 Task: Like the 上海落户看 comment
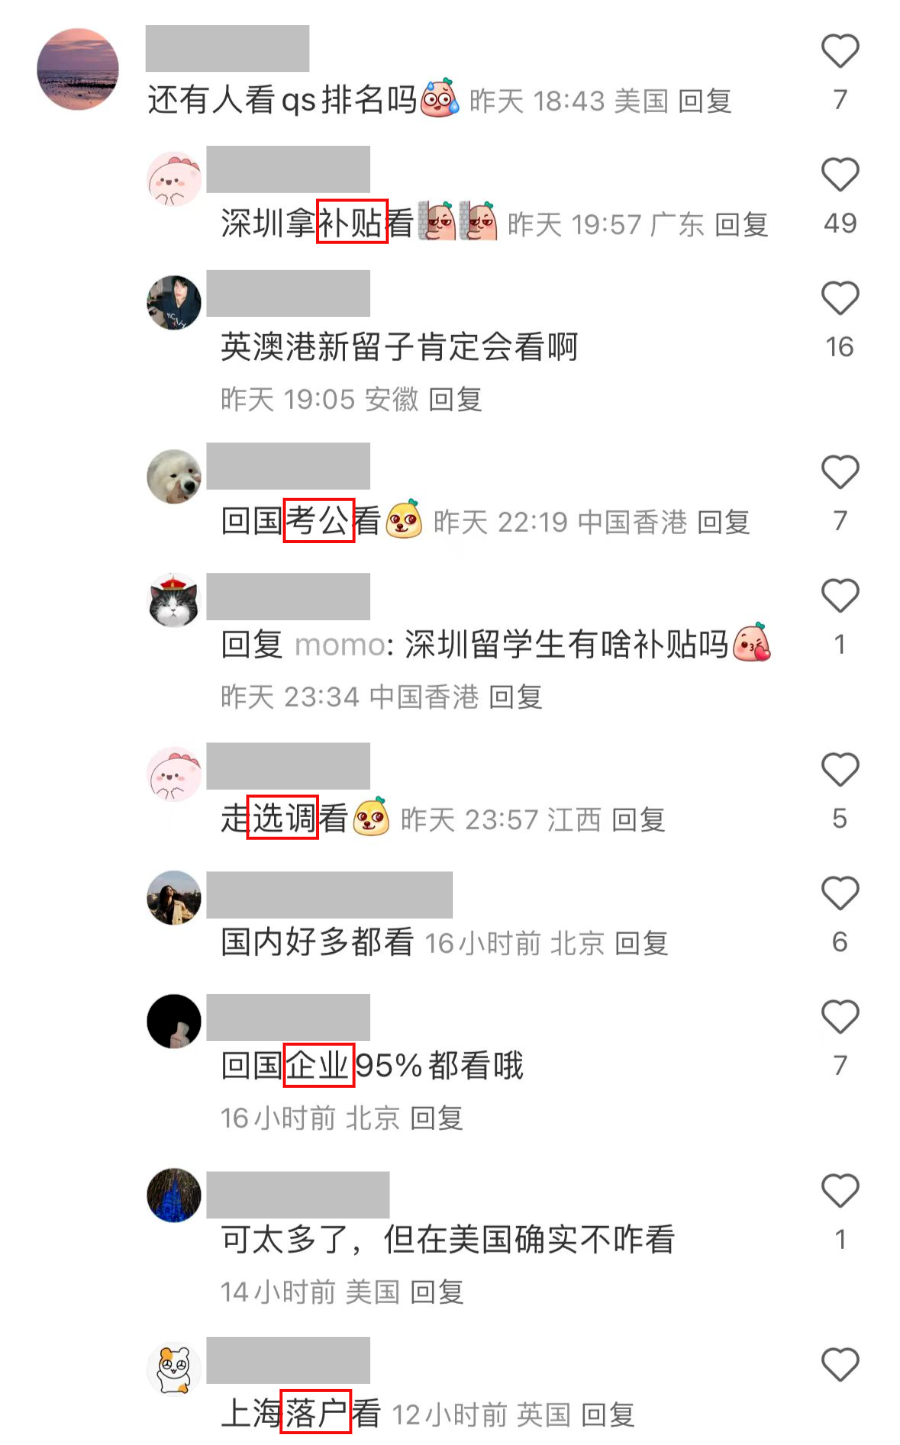(x=840, y=1365)
